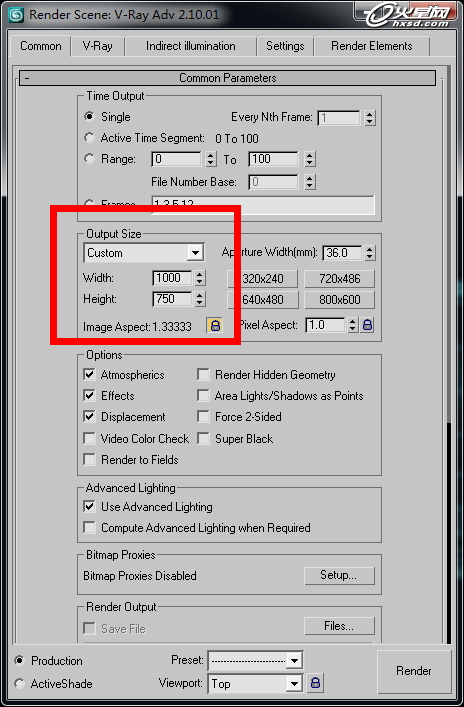Click the 720x486 preset button

click(340, 279)
